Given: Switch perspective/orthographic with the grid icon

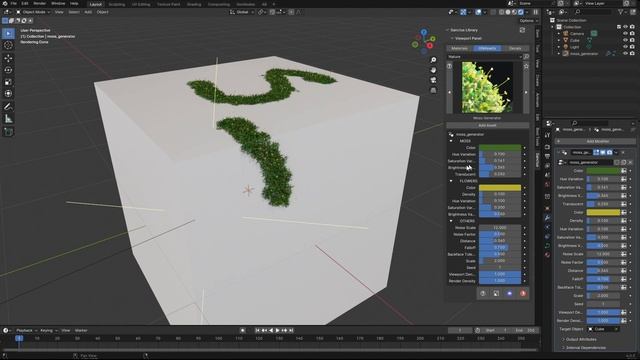Looking at the screenshot, I should coord(433,90).
